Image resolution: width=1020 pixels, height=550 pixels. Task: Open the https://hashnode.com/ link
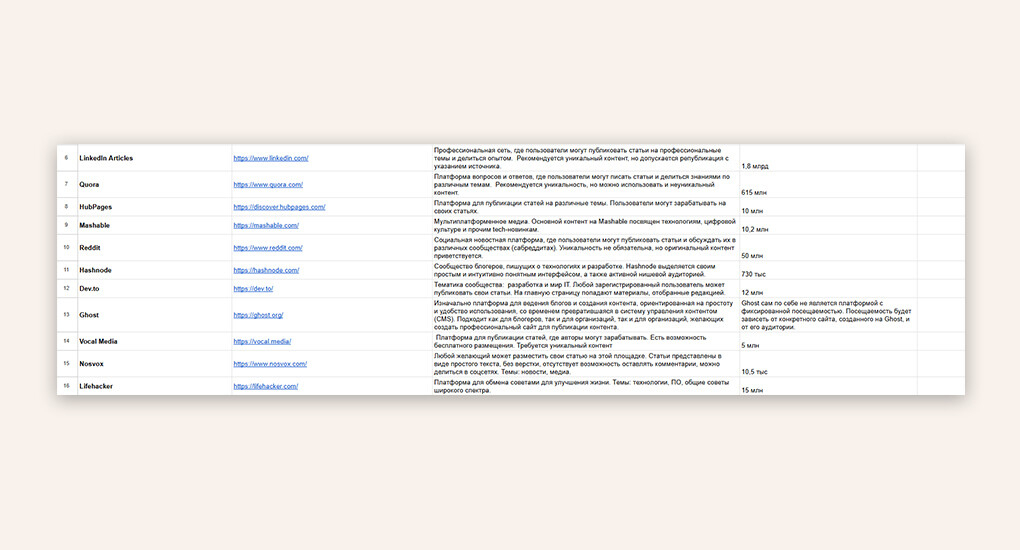pos(266,270)
